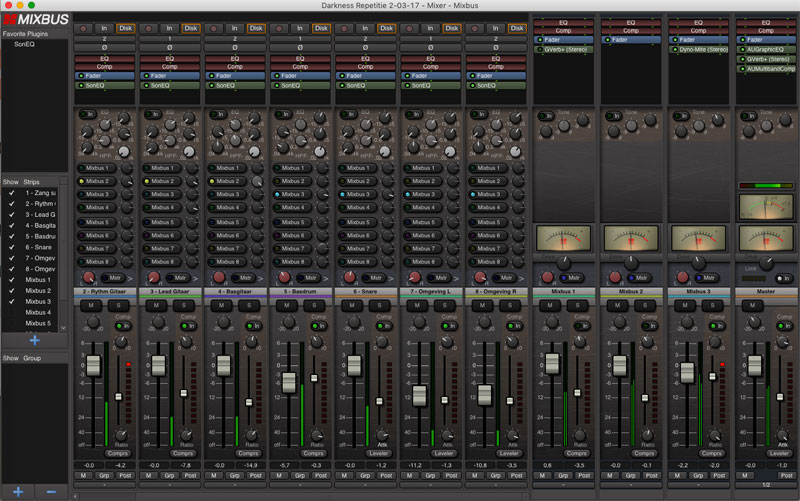Screen dimensions: 800x501
Task: Click the pan knob on Rythm Gitaar strip
Action: tap(89, 278)
